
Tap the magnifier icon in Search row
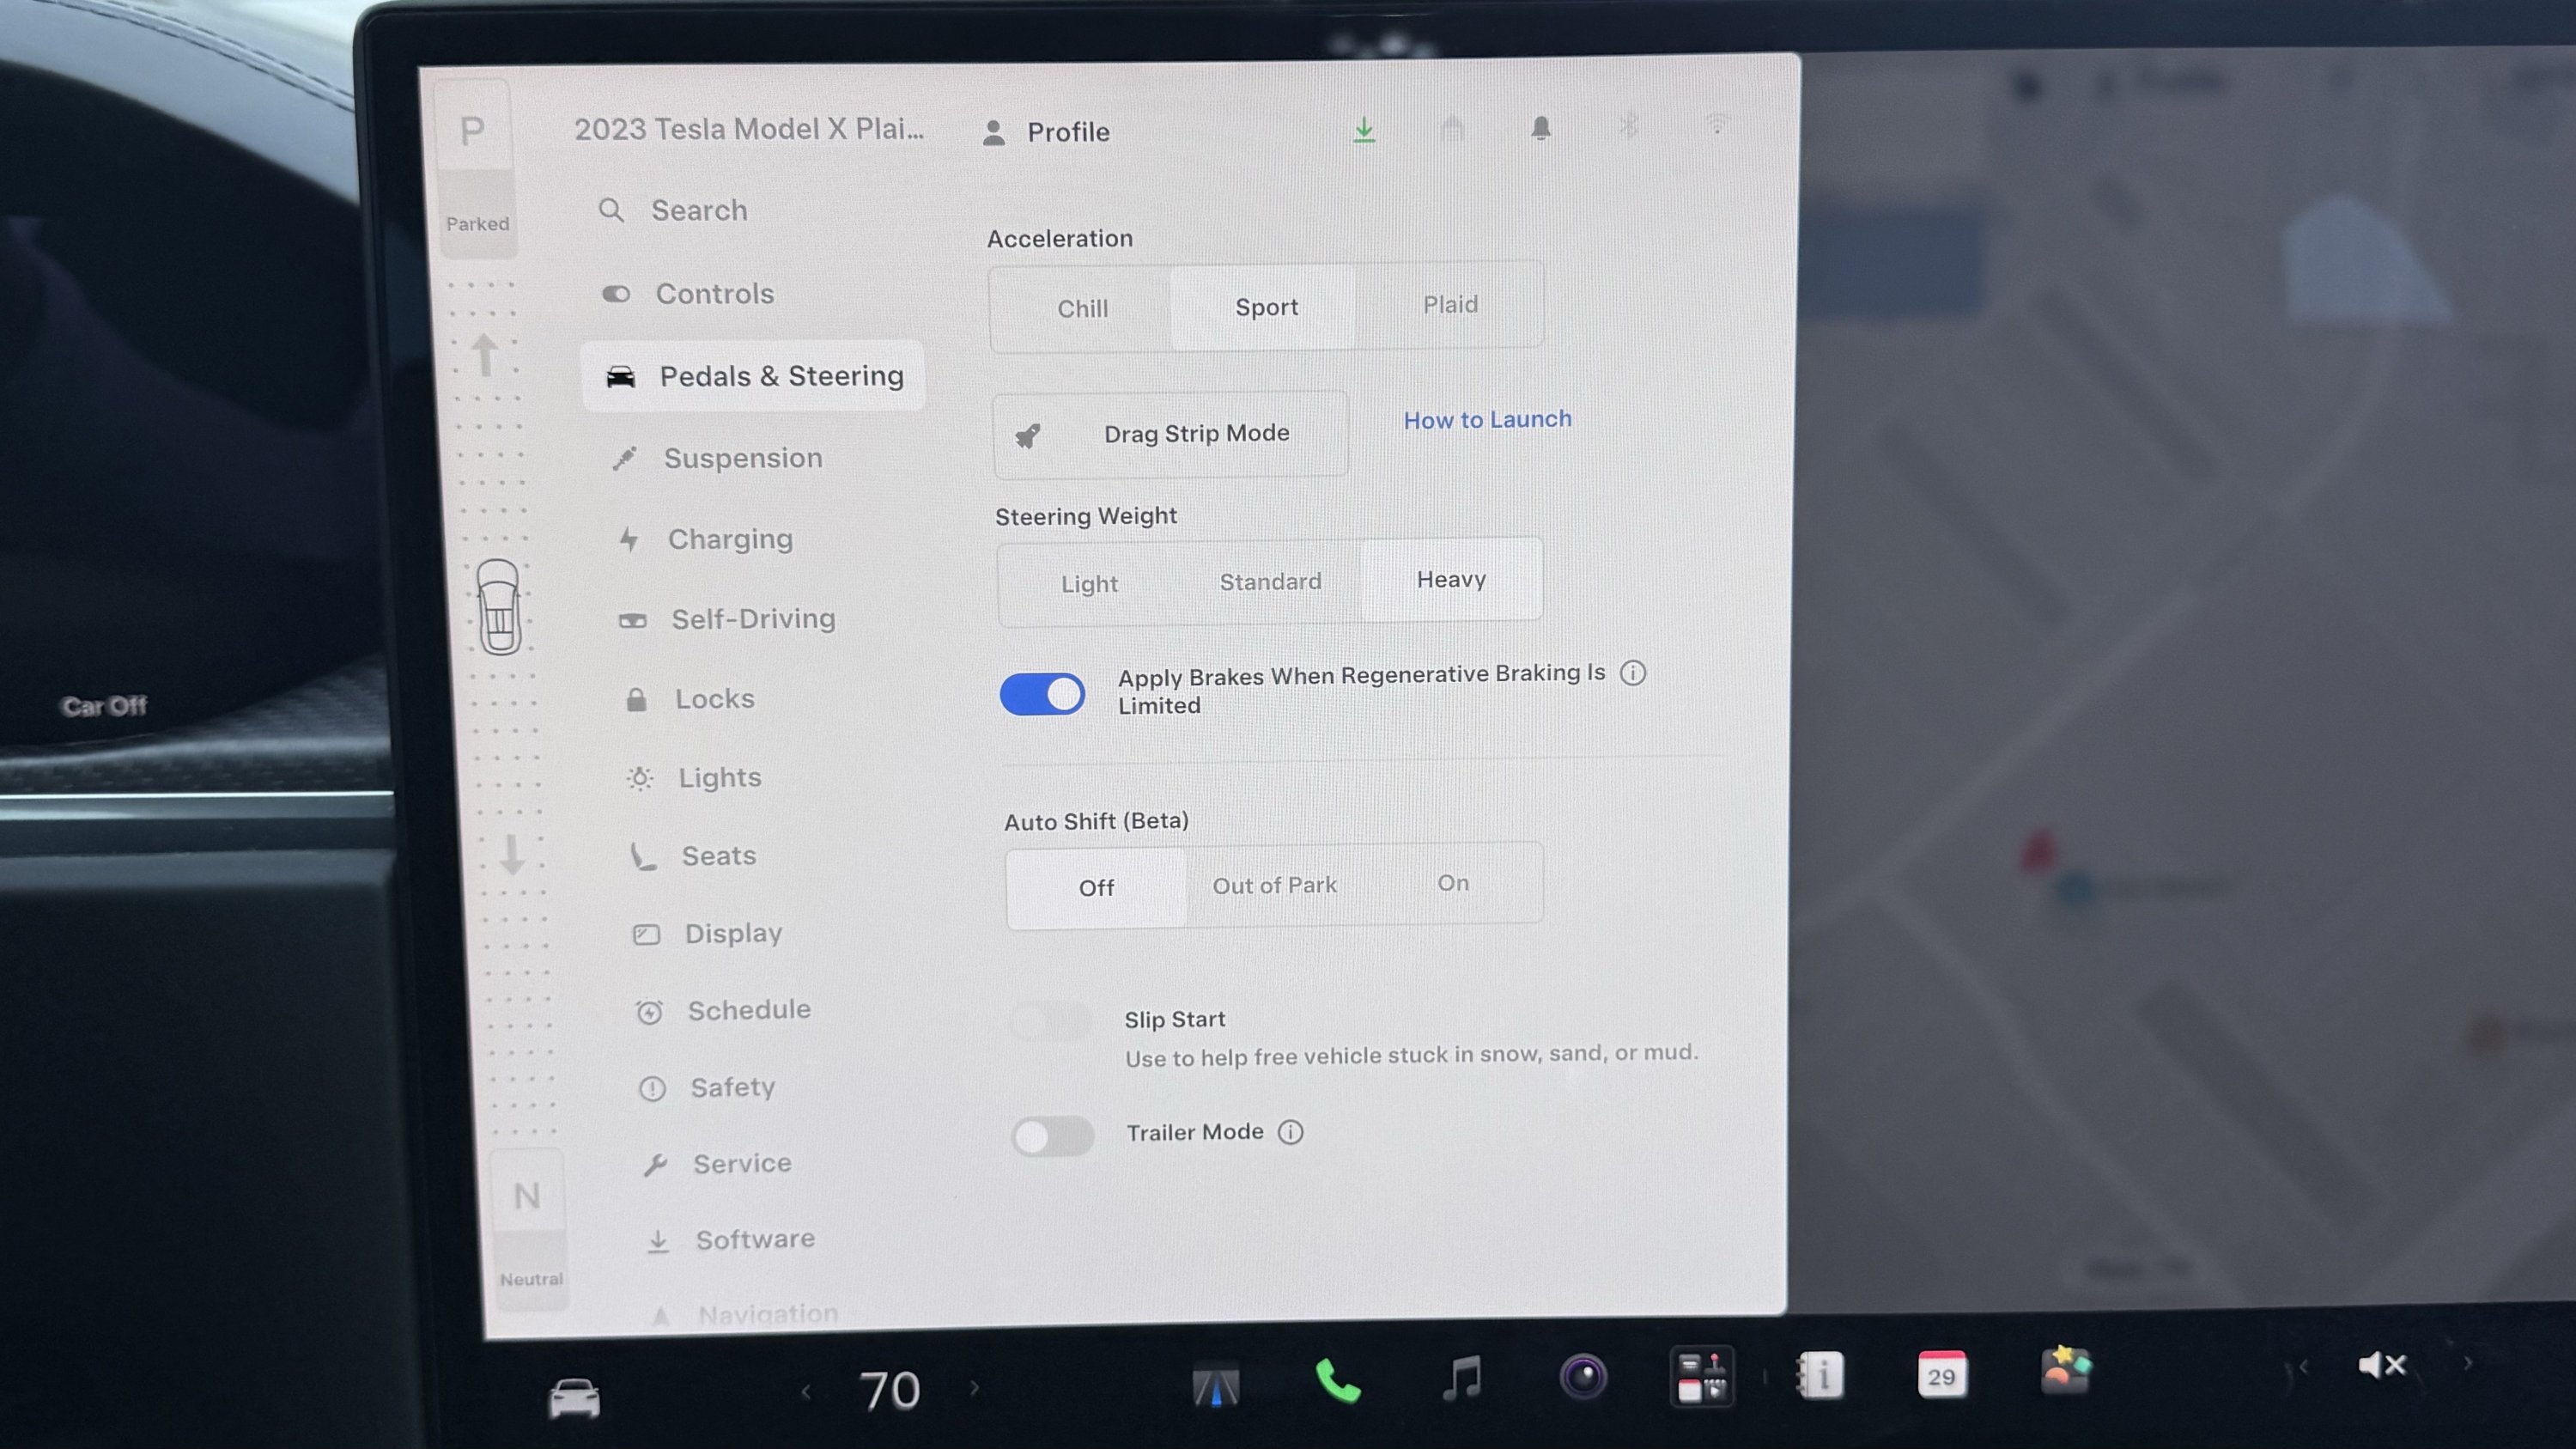point(611,211)
